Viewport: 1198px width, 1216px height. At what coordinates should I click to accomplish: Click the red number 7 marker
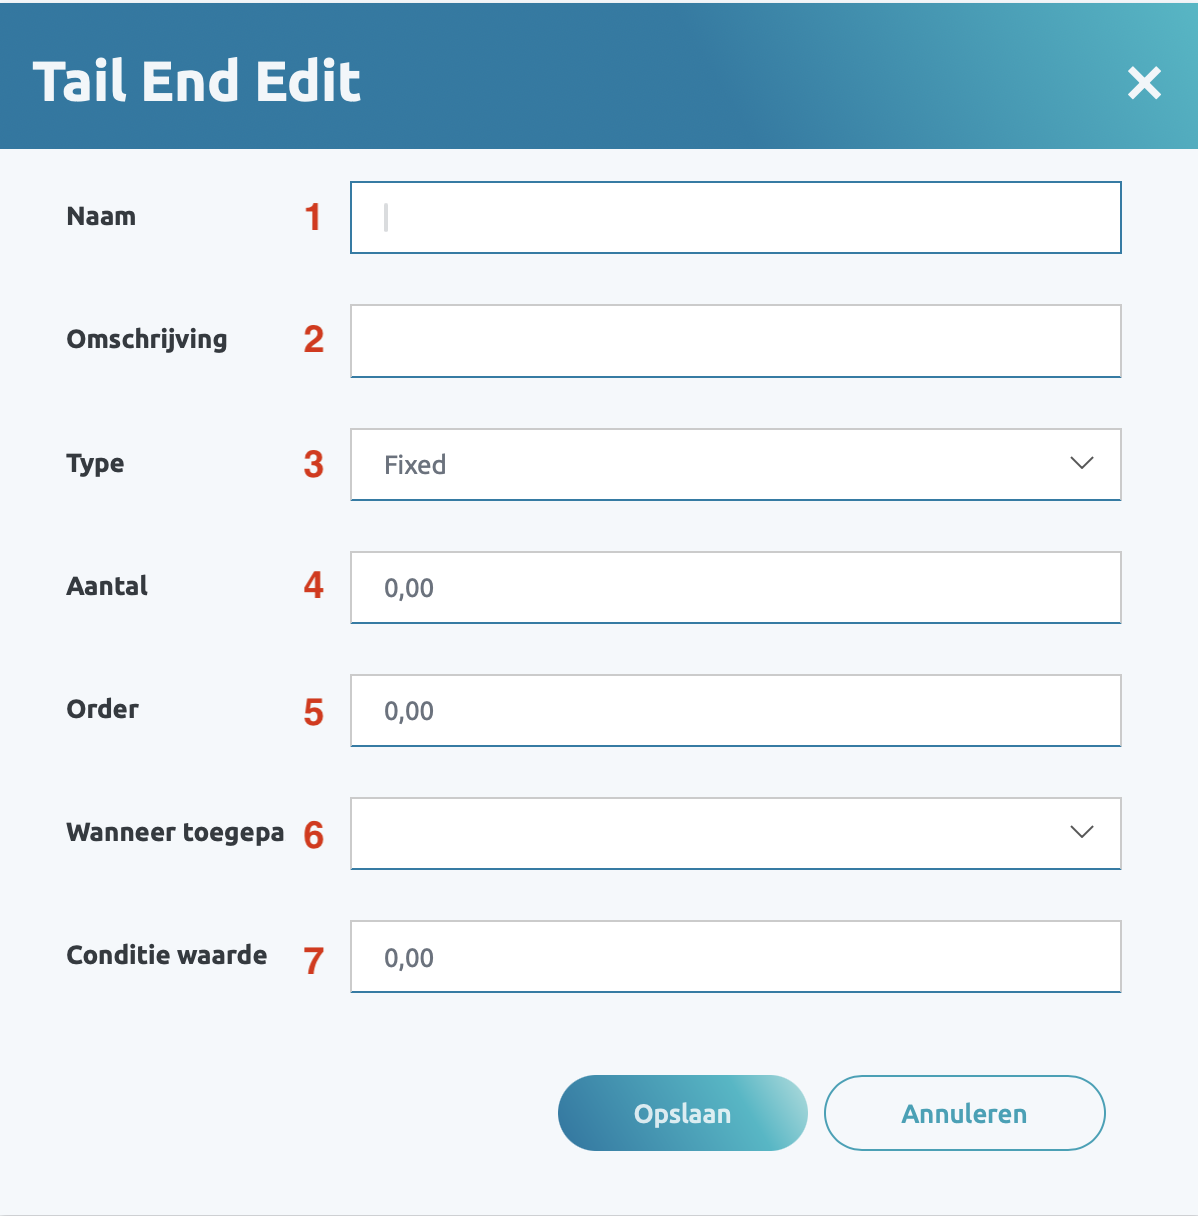(x=314, y=960)
